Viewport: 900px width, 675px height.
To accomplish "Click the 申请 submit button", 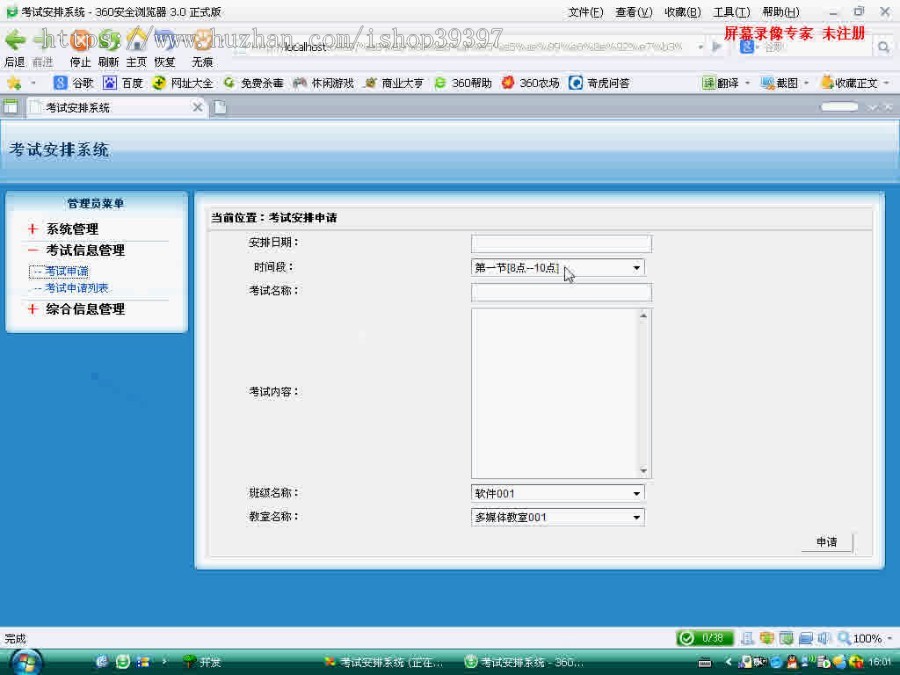I will coord(827,542).
